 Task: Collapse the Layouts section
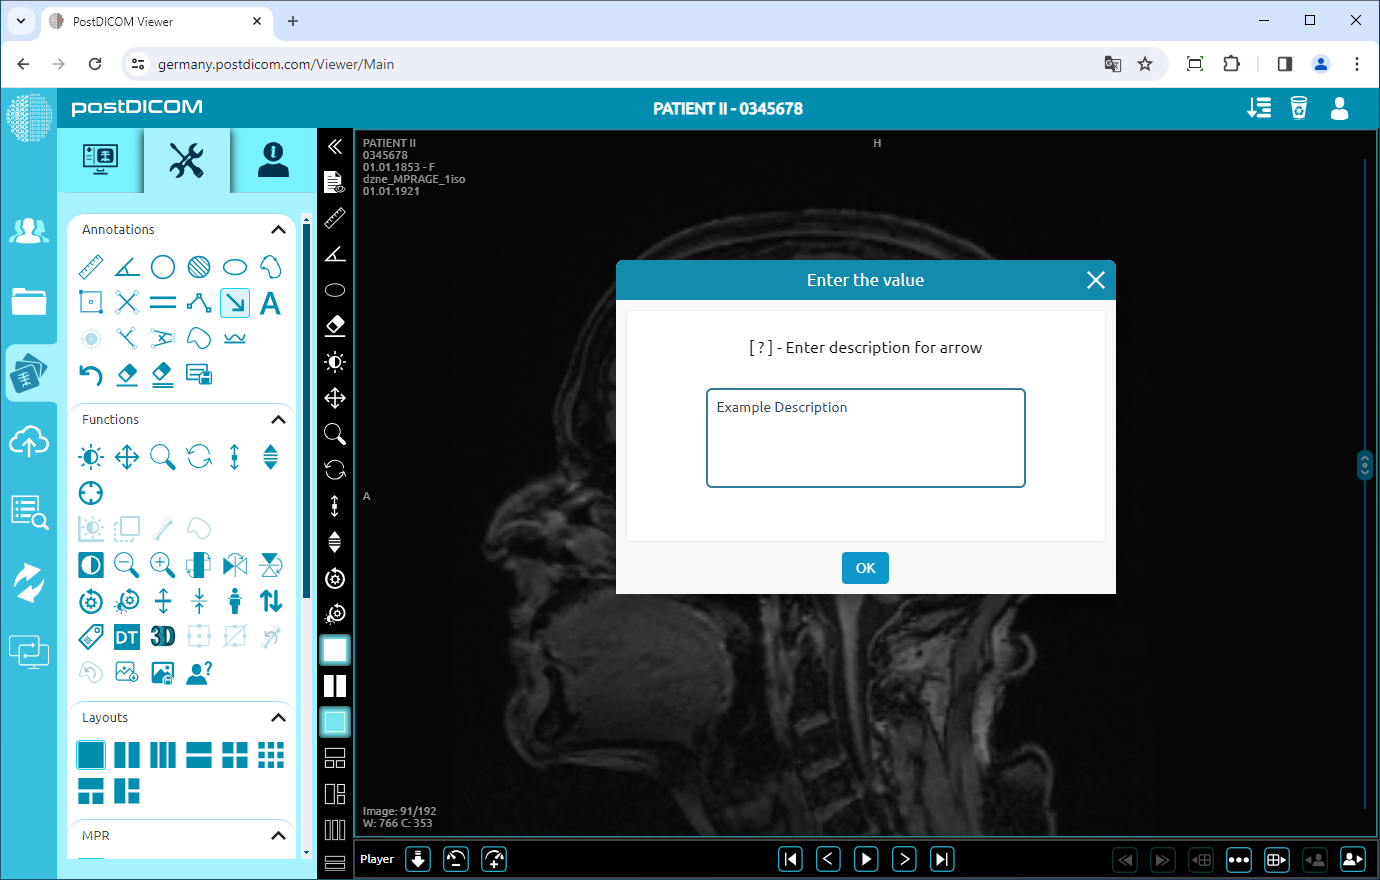pyautogui.click(x=278, y=718)
